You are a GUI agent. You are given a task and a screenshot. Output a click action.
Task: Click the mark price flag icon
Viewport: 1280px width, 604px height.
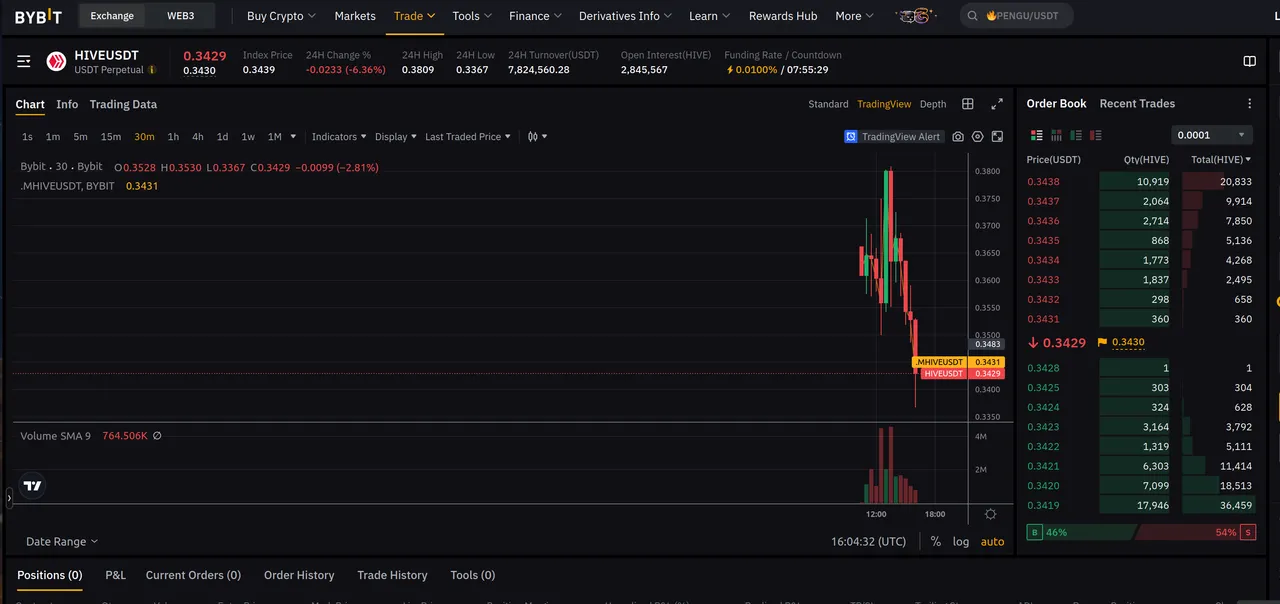pyautogui.click(x=1102, y=342)
